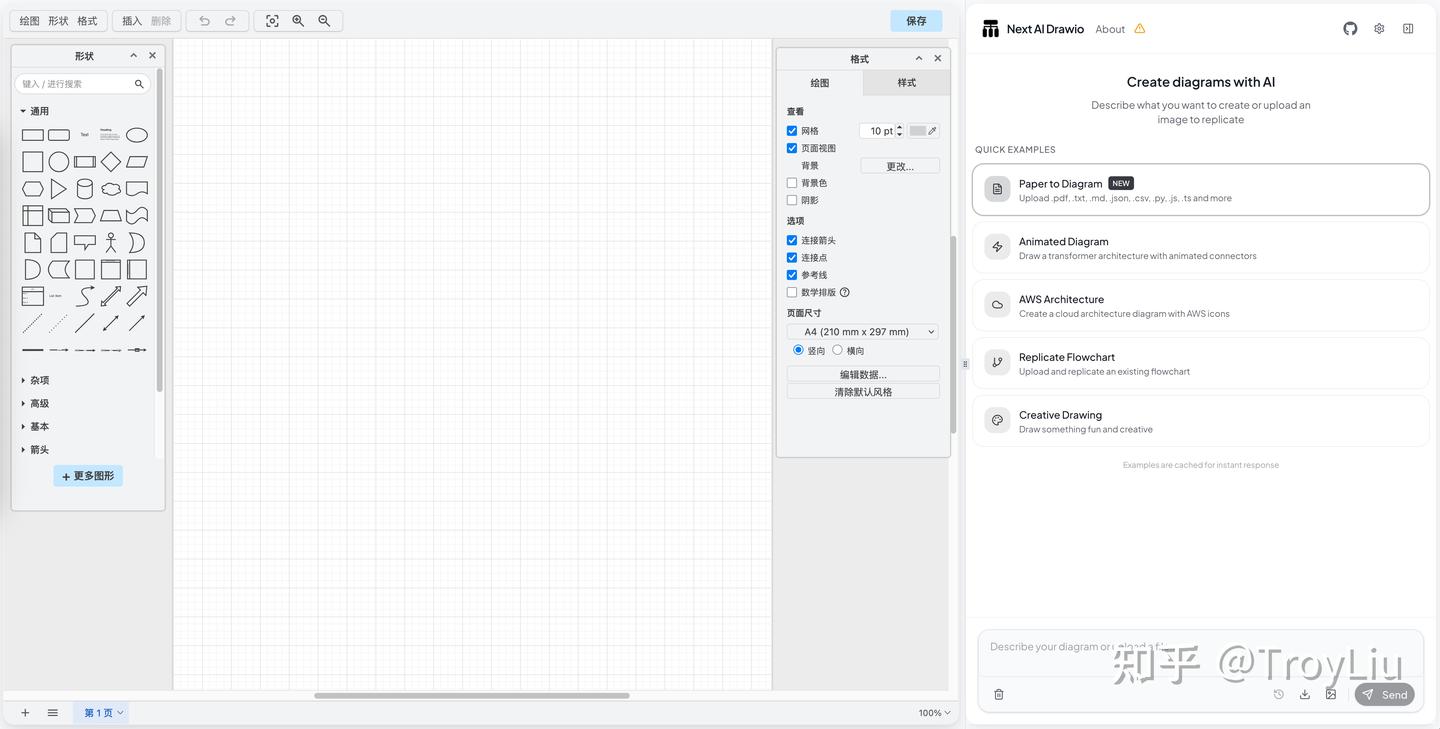This screenshot has width=1440, height=729.
Task: Toggle the 网格 grid checkbox
Action: [792, 131]
